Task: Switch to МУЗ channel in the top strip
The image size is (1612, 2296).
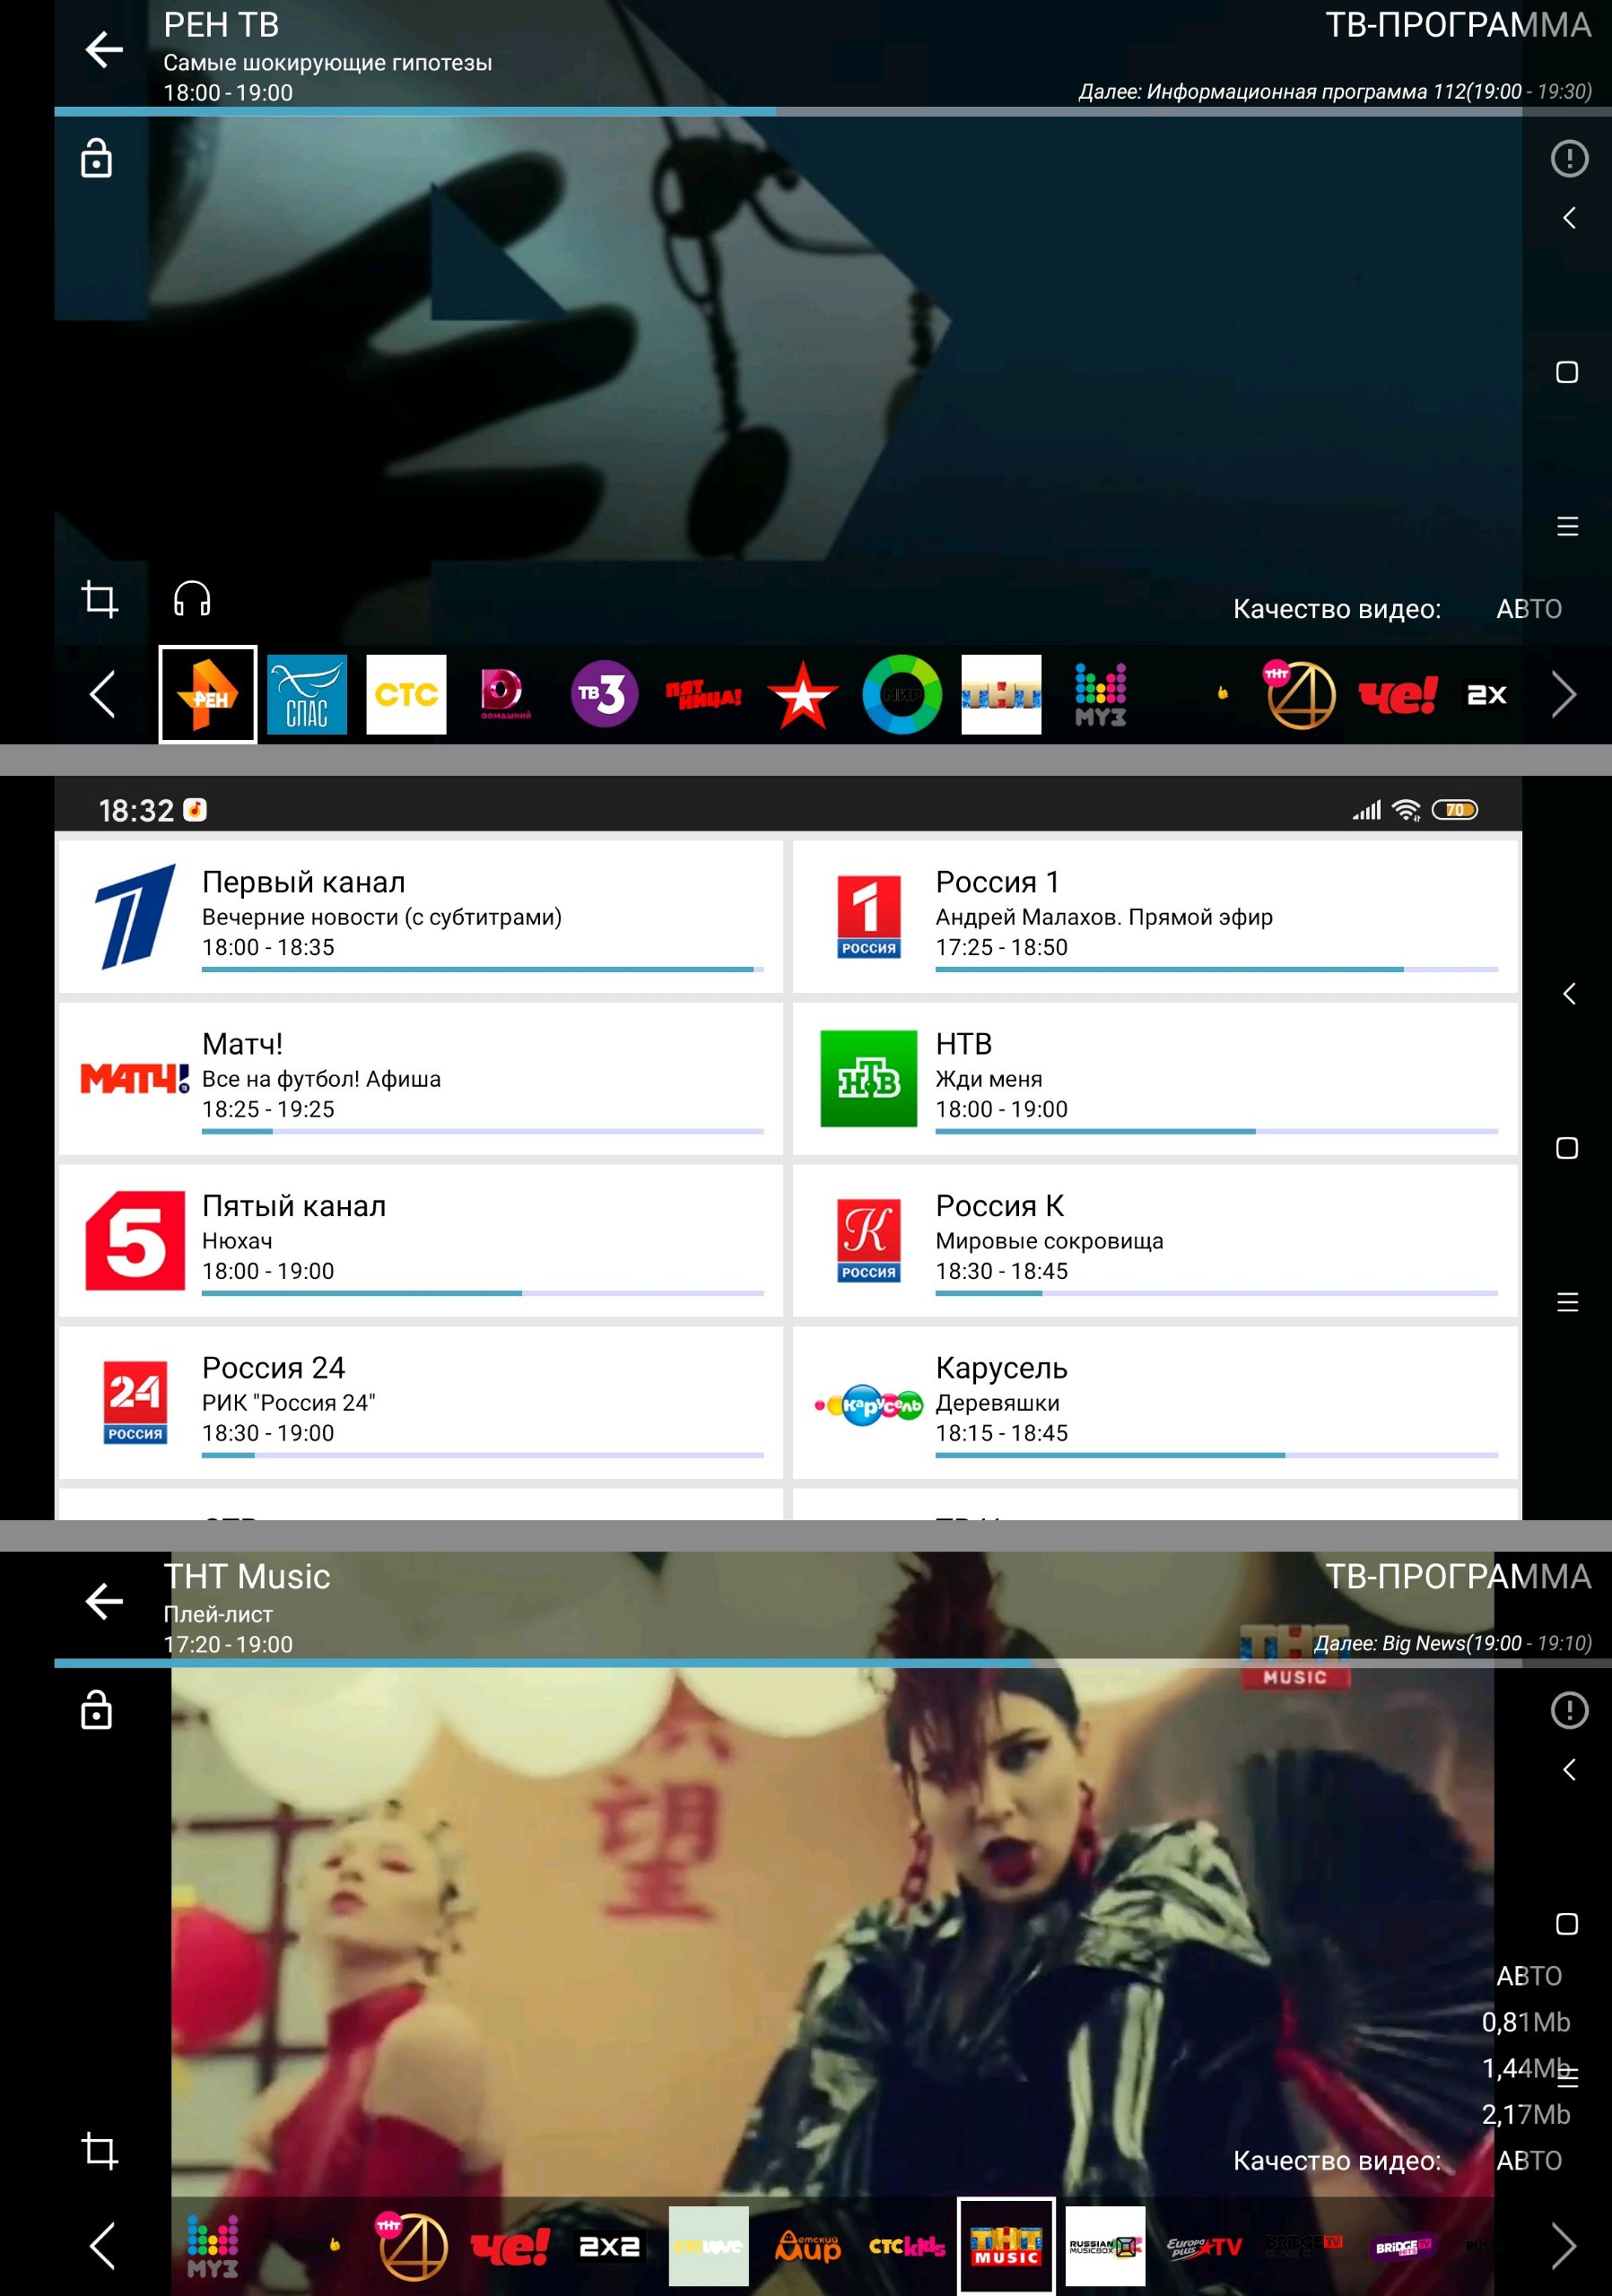Action: [x=1100, y=694]
